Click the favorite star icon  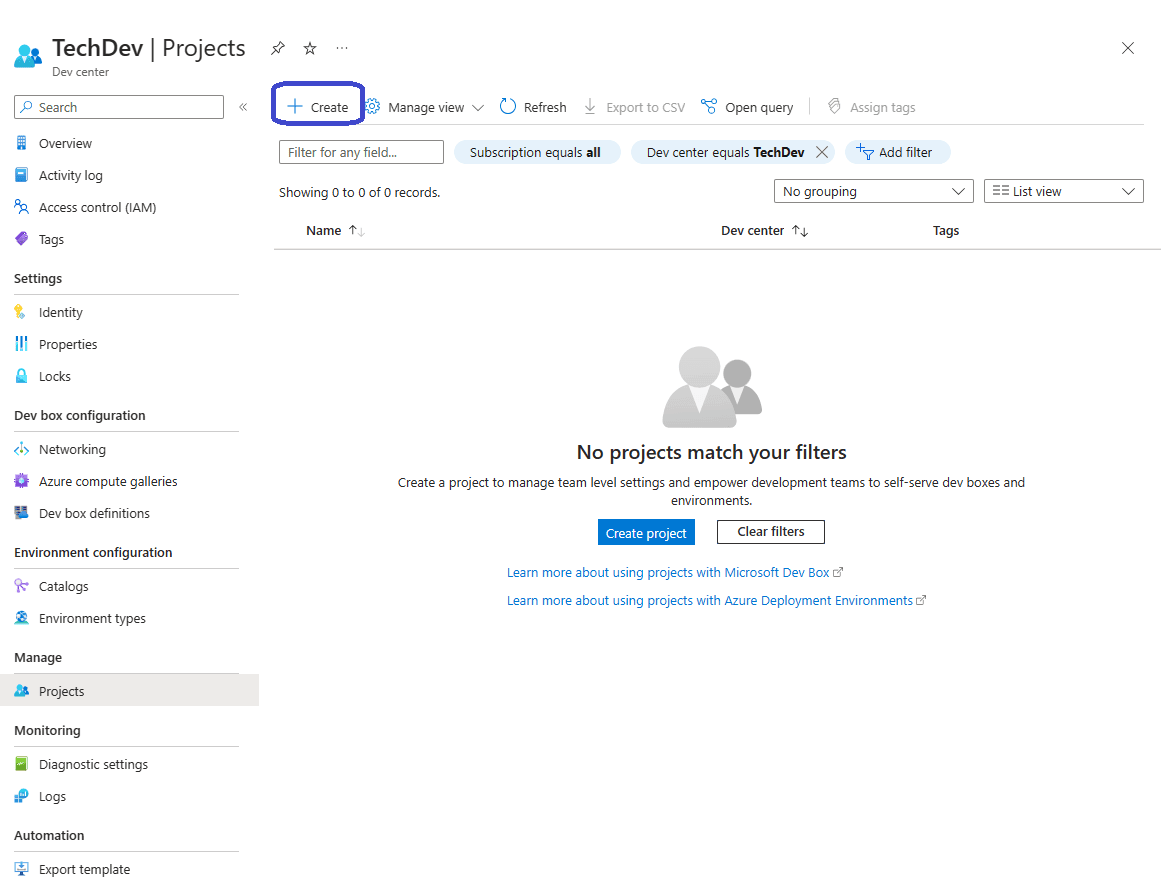point(310,48)
